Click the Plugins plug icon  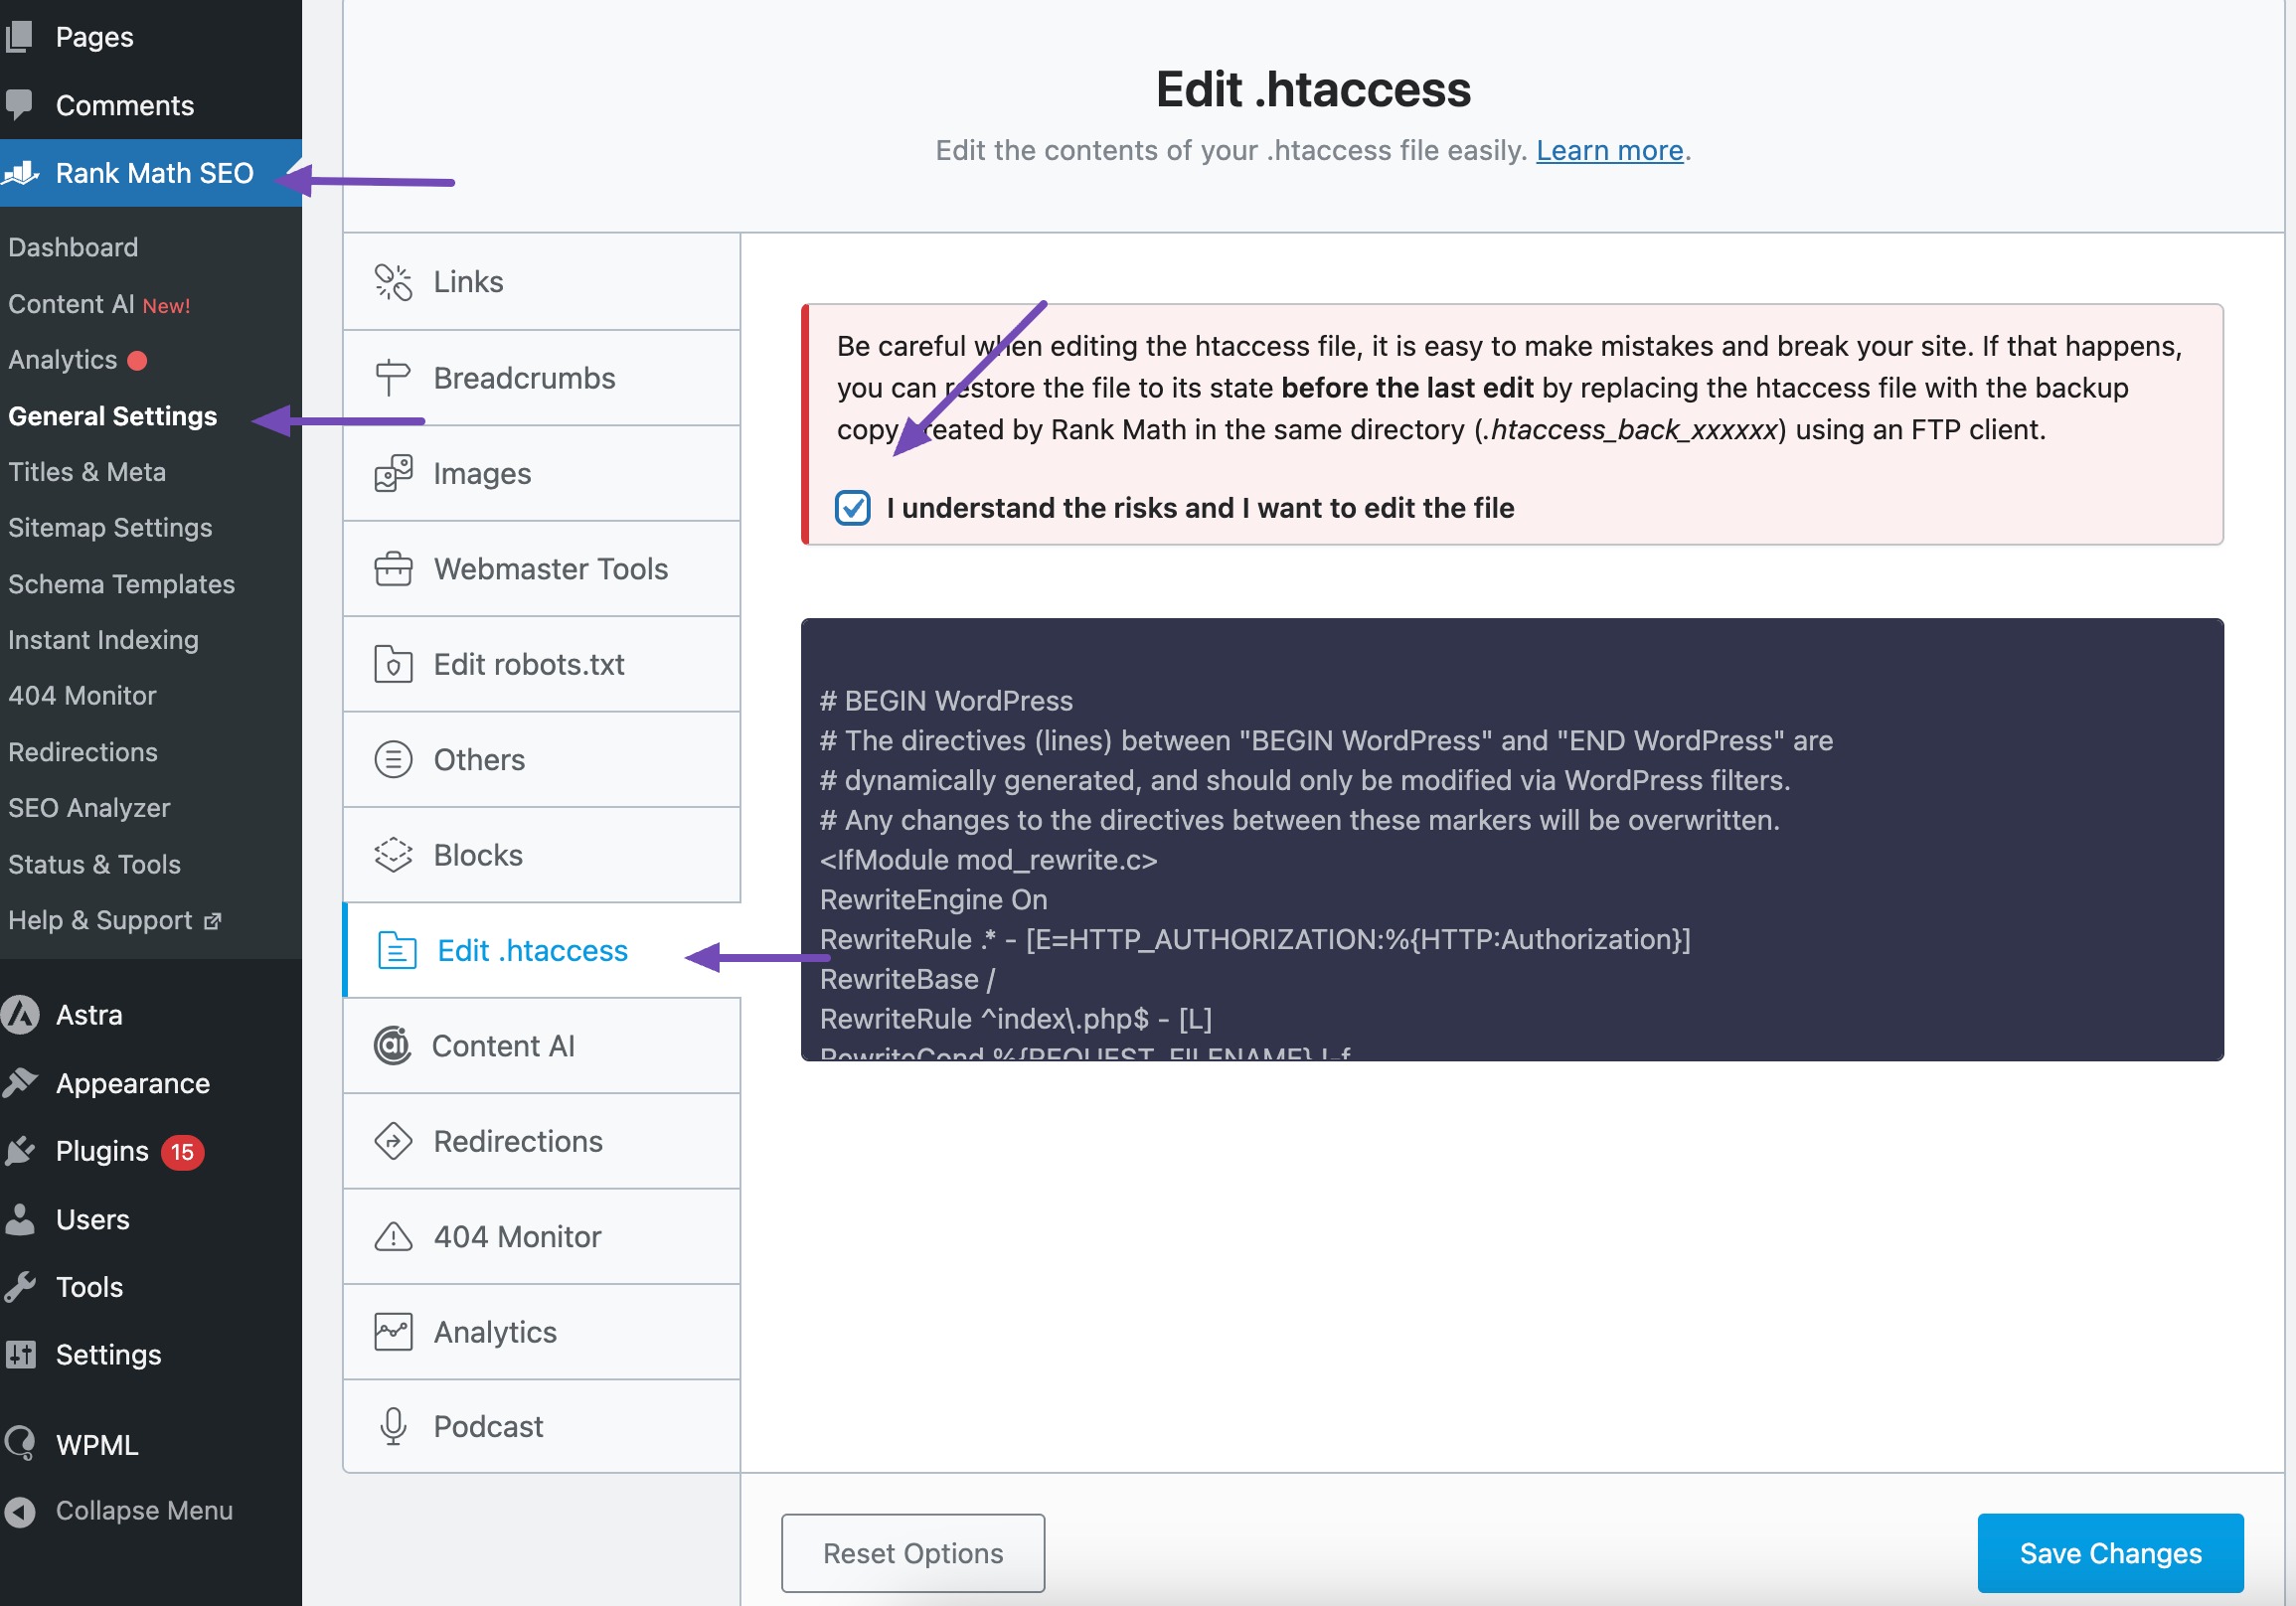click(x=20, y=1151)
